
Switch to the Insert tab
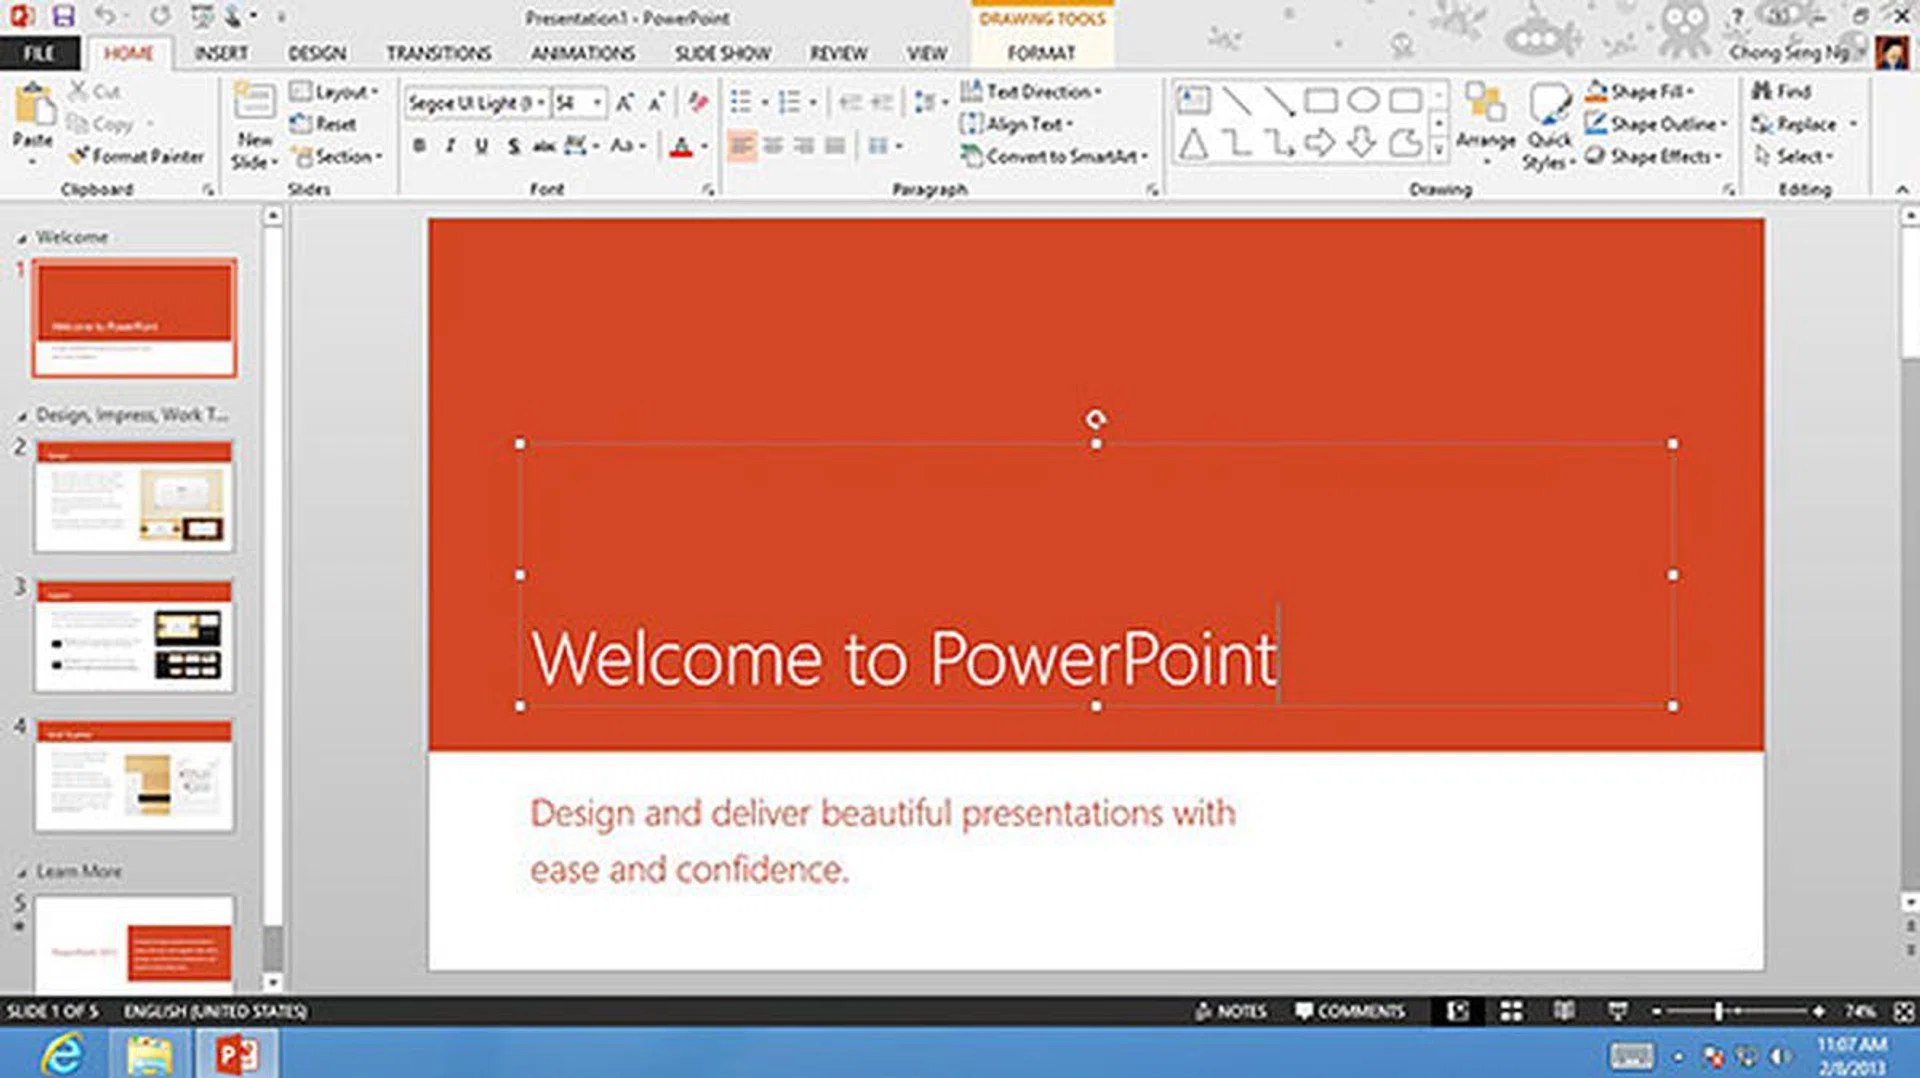221,53
